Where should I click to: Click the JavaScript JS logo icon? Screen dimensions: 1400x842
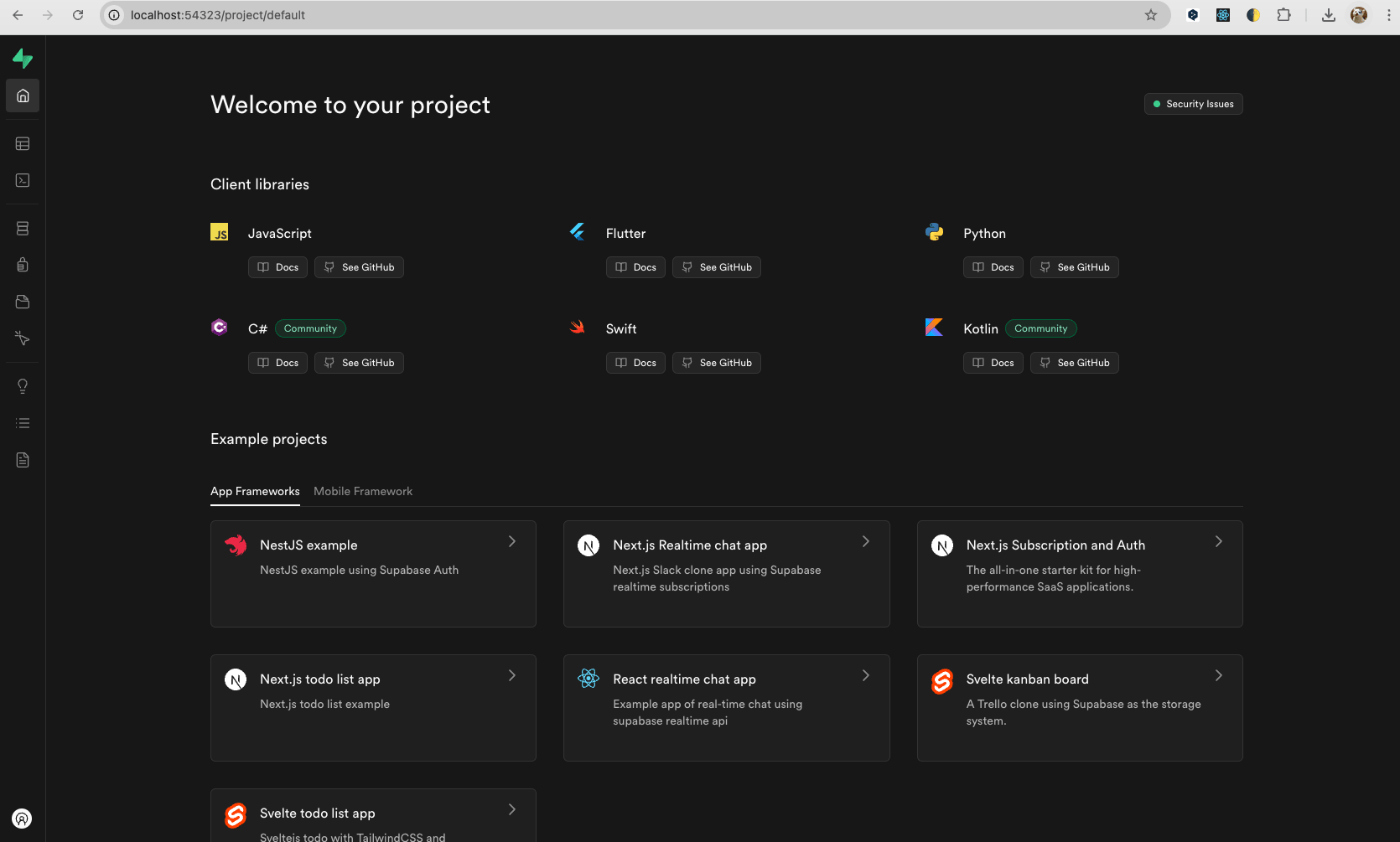click(x=219, y=233)
